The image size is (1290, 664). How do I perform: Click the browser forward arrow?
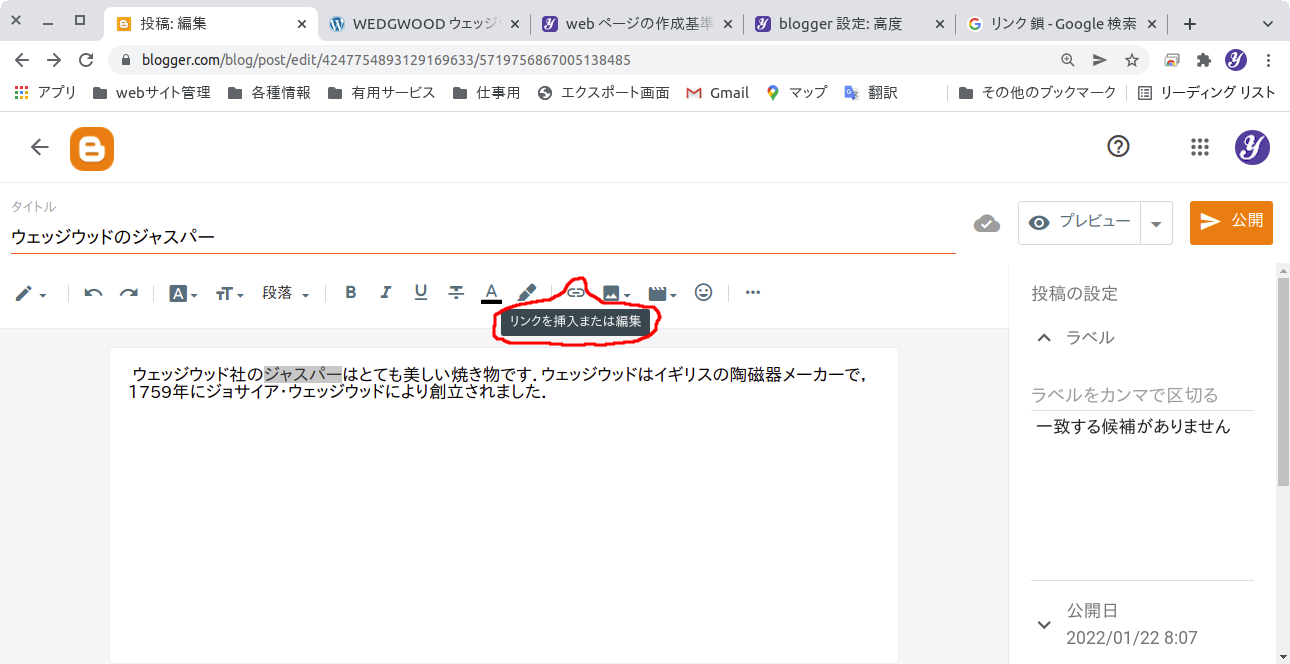[54, 60]
